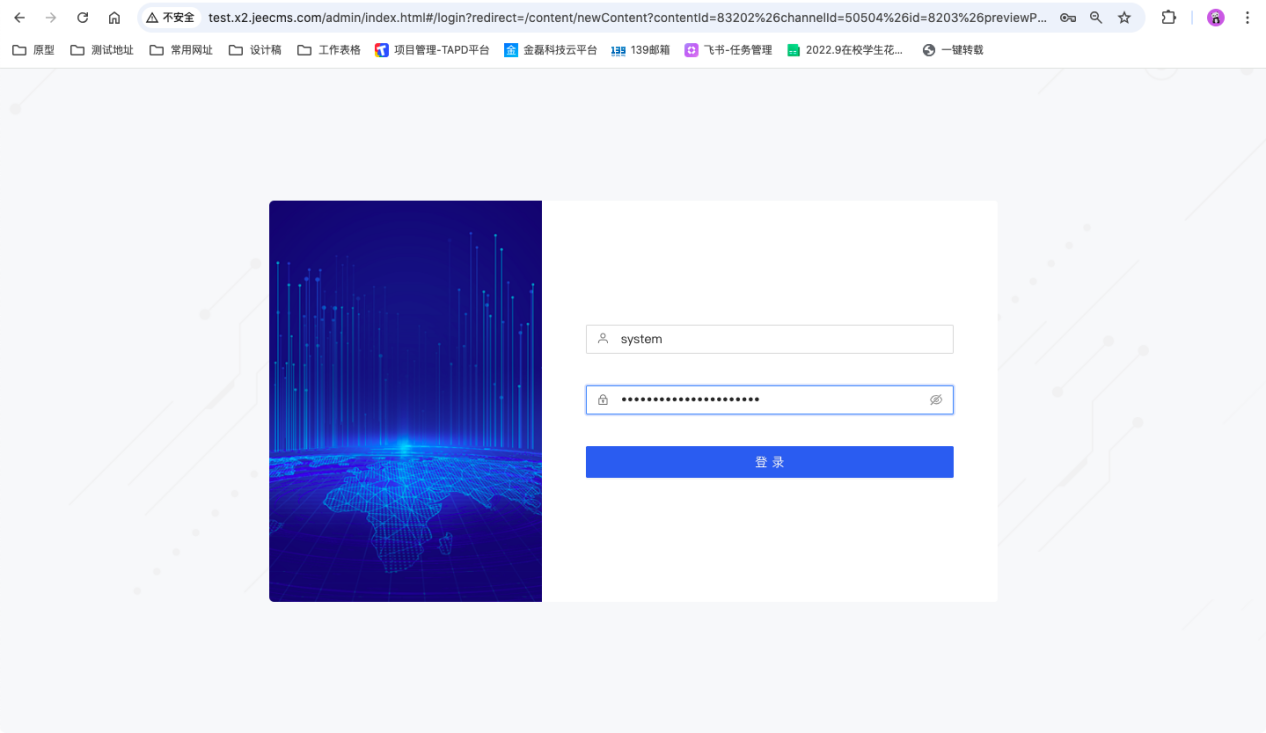Open the extensions puzzle icon
The image size is (1266, 733).
(1168, 18)
